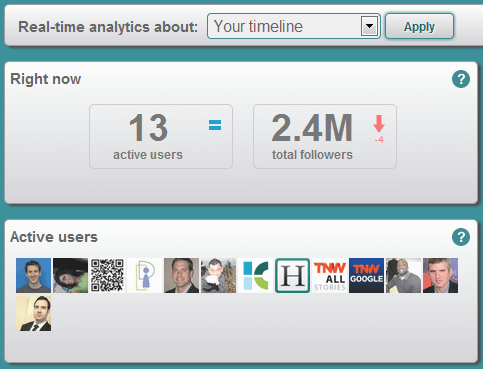Viewport: 483px width, 369px height.
Task: Open the woman with dark hair lying down avatar
Action: (70, 275)
